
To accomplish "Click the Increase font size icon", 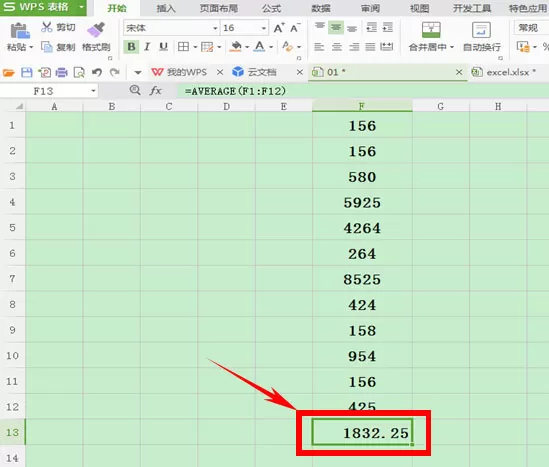I will point(279,28).
